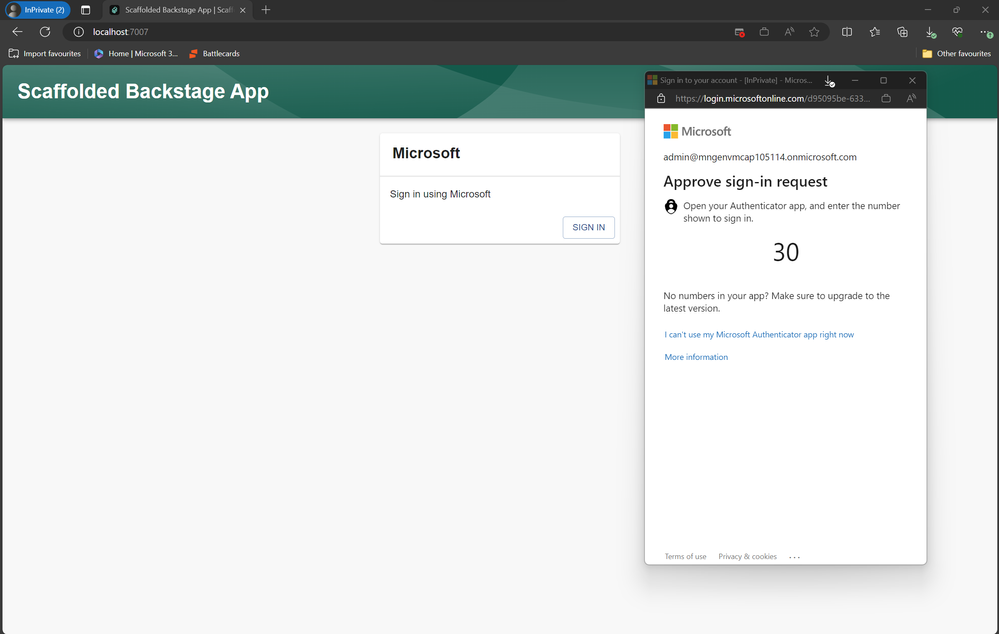Open the More information link
The width and height of the screenshot is (999, 634).
[696, 357]
